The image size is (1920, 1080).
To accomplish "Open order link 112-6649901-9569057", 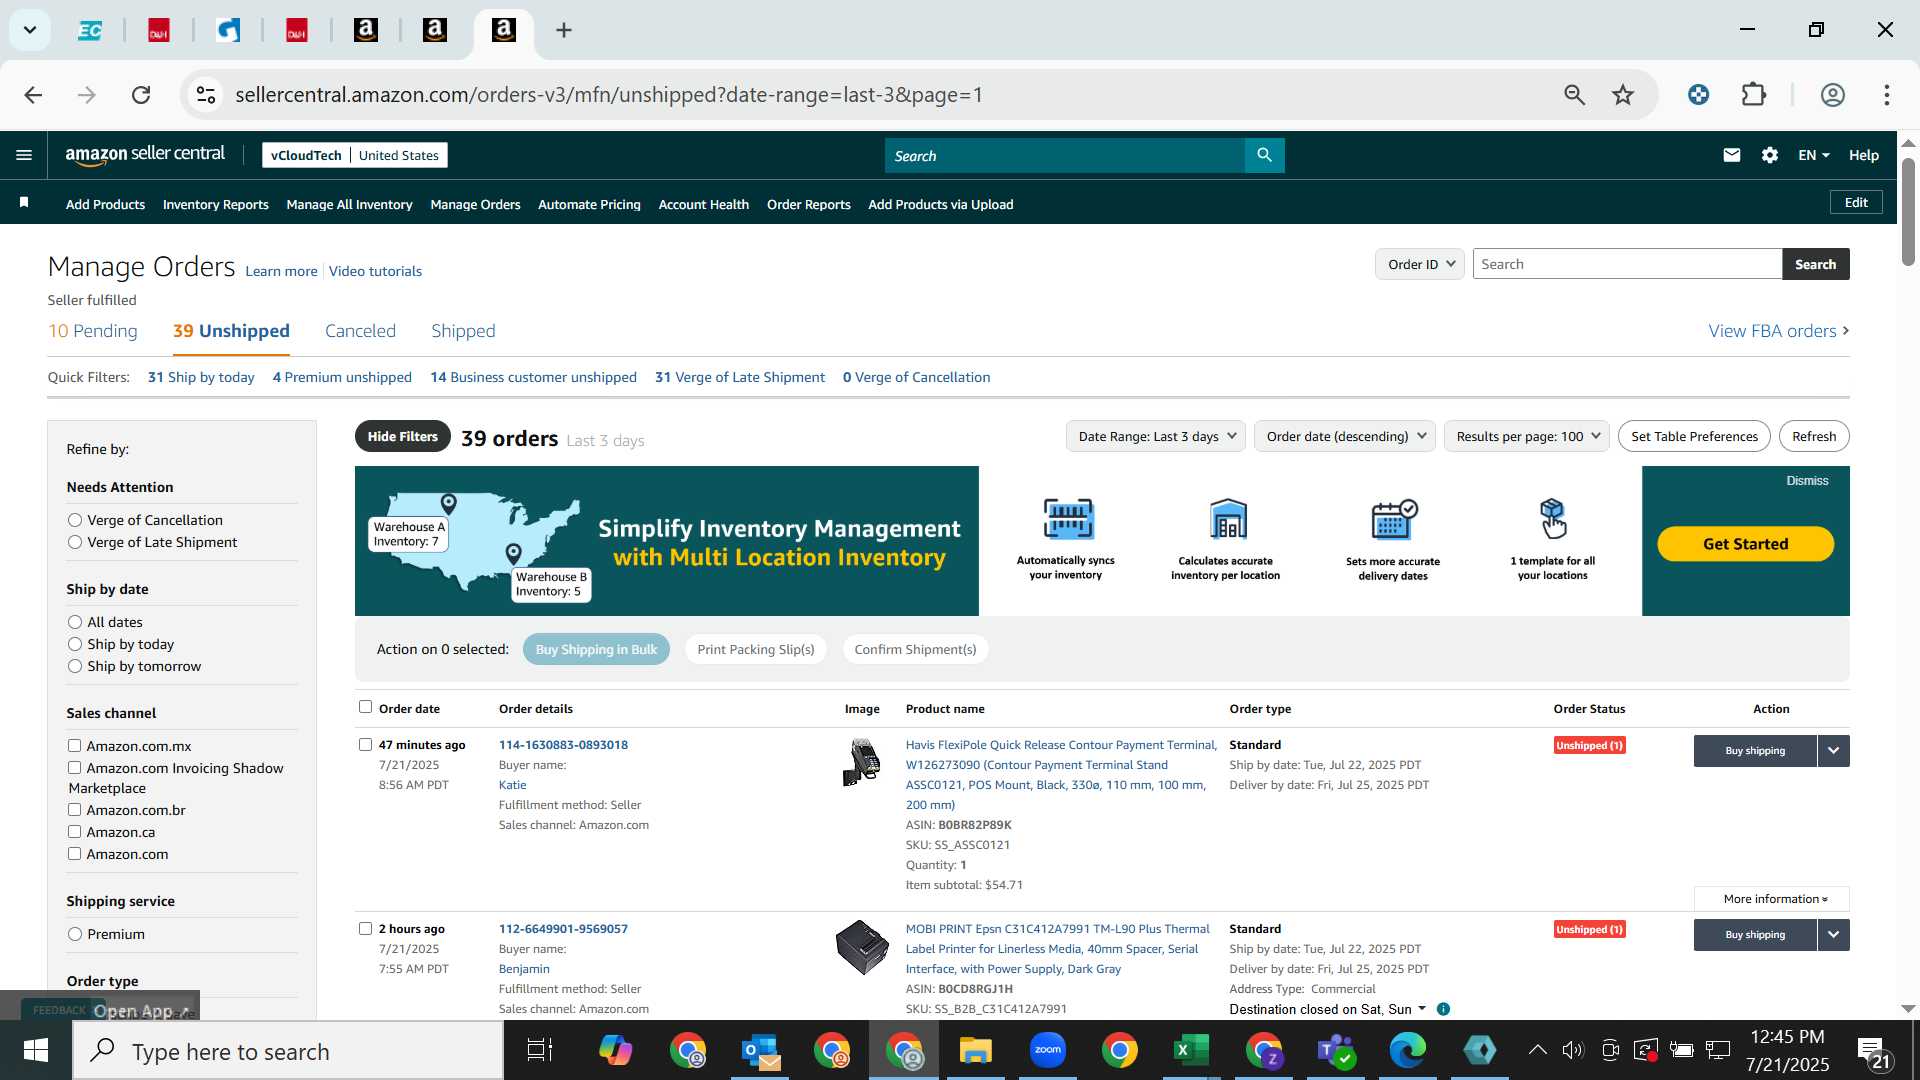I will pyautogui.click(x=563, y=929).
